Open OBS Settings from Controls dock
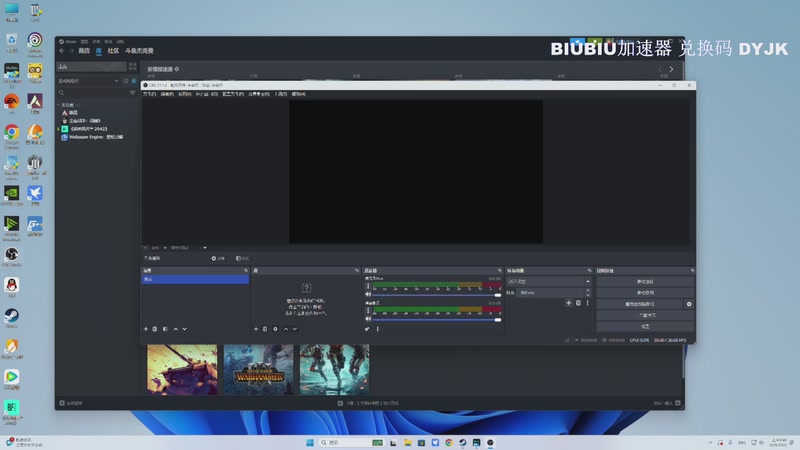Image resolution: width=800 pixels, height=450 pixels. pyautogui.click(x=645, y=327)
